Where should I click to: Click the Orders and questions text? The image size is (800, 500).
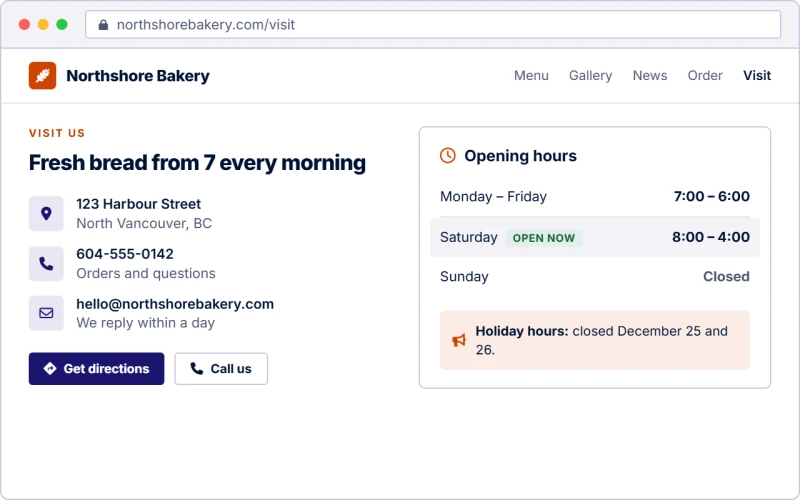pos(146,273)
